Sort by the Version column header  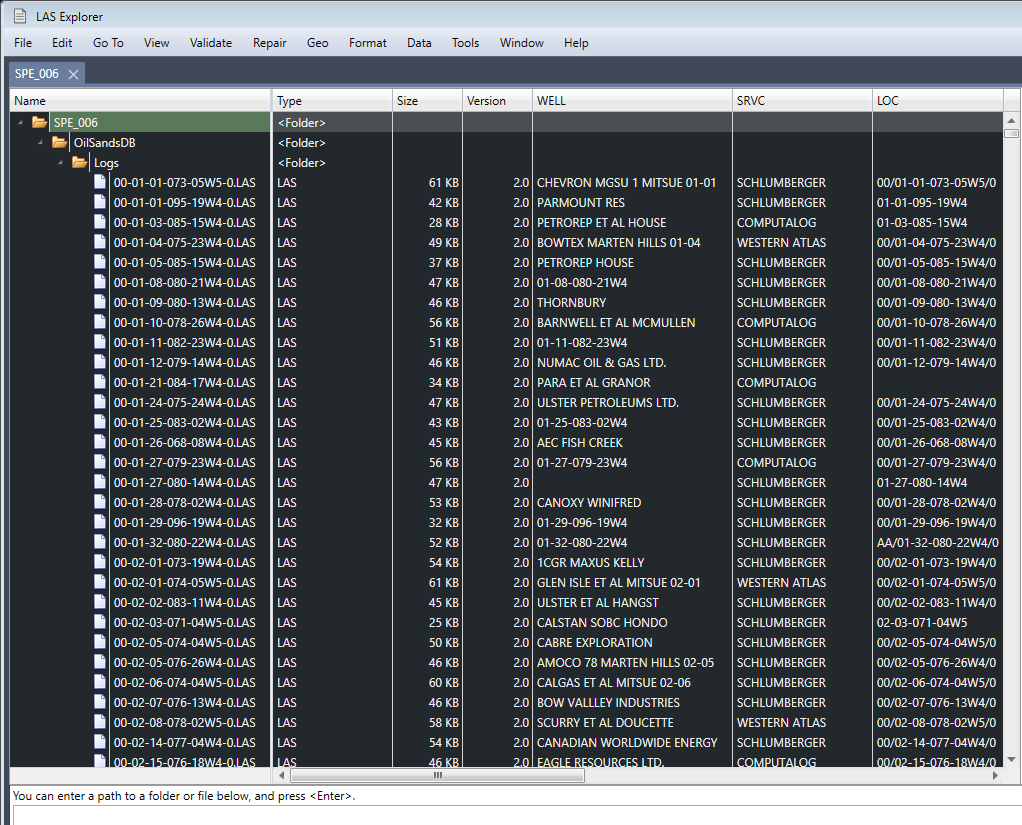497,100
